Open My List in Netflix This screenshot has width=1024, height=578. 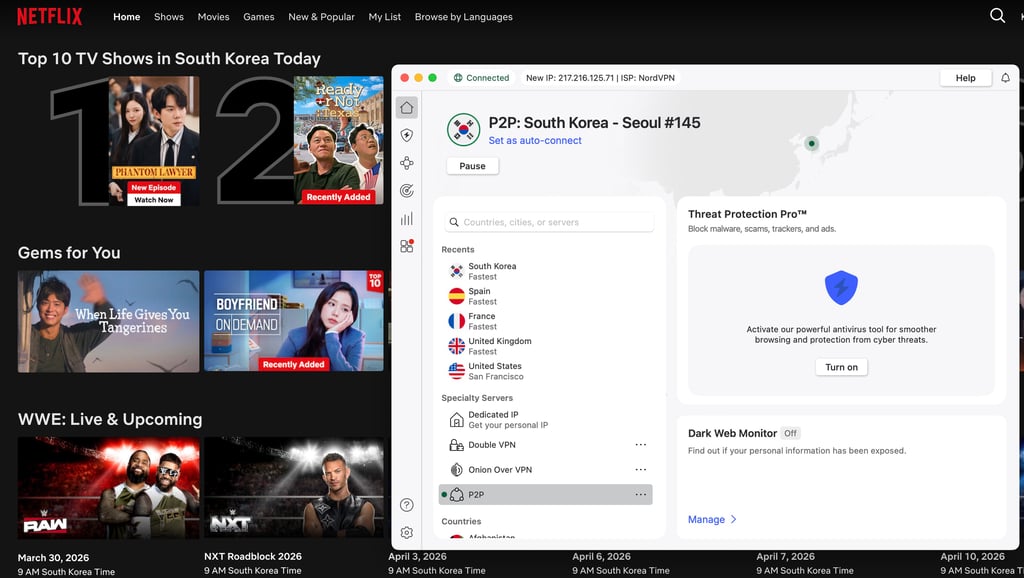(x=385, y=17)
